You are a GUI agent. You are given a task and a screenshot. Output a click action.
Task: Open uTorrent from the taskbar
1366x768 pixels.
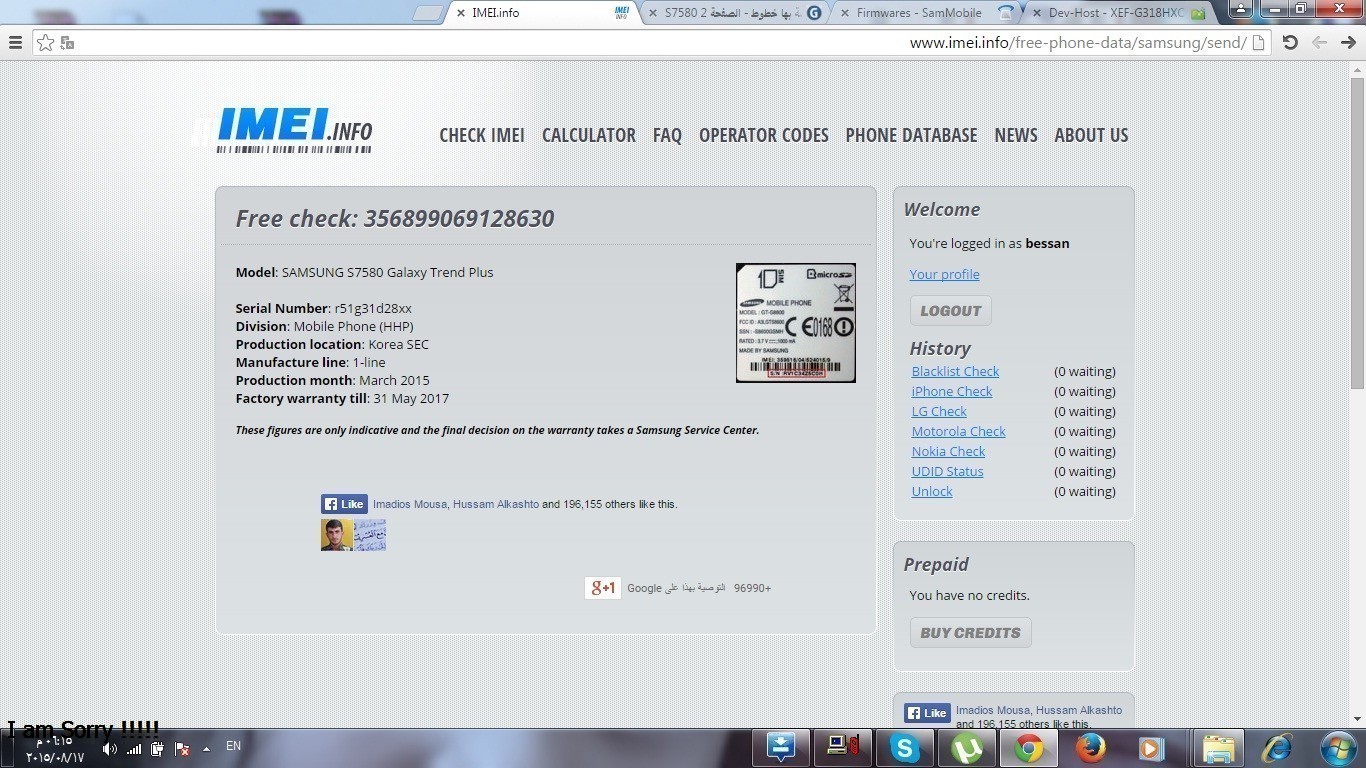coord(967,747)
